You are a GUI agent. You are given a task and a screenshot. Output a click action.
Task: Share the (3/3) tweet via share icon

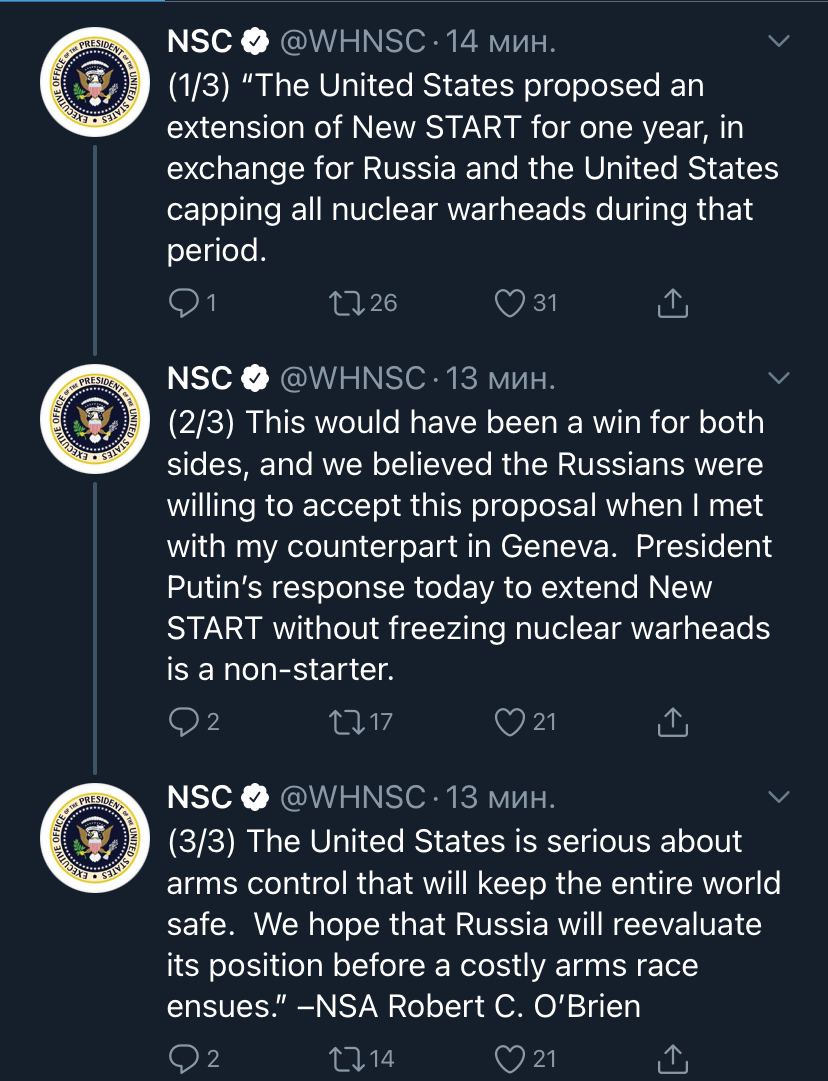pos(672,1058)
